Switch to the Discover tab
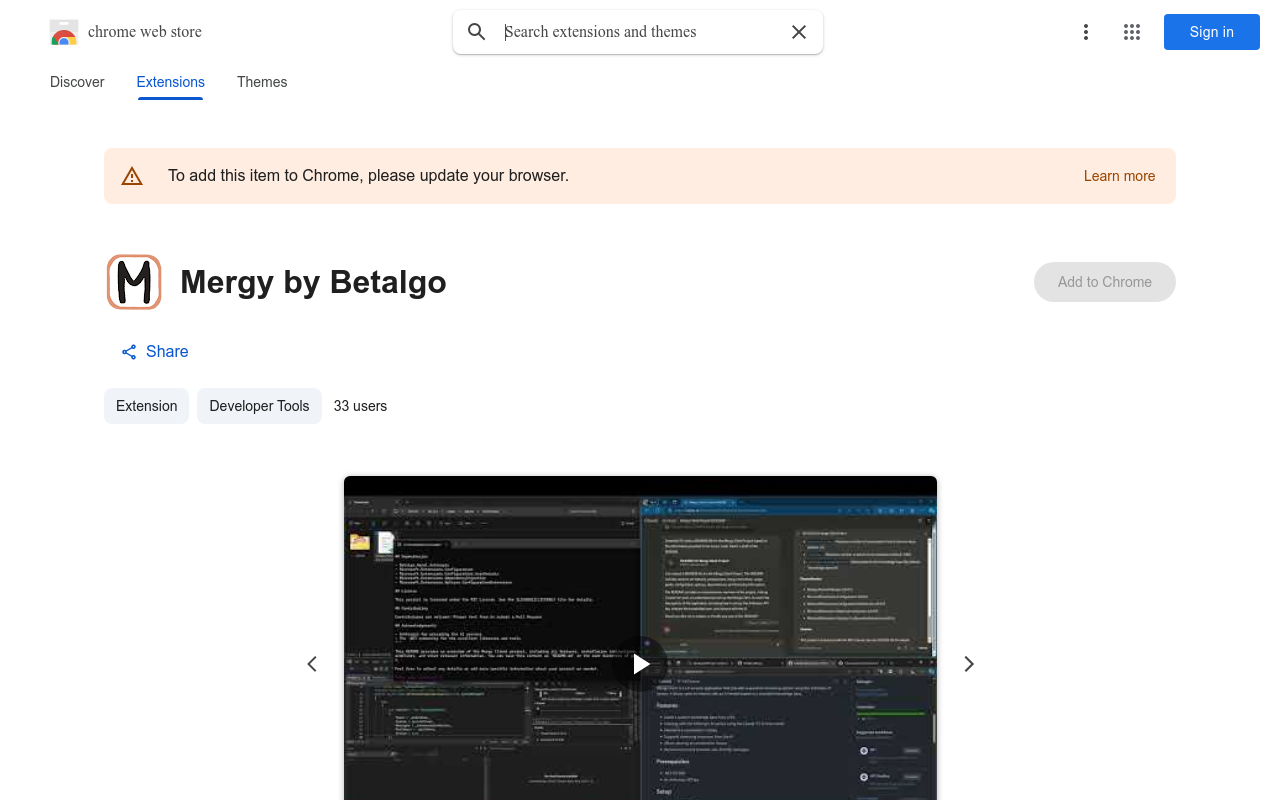This screenshot has width=1280, height=800. pyautogui.click(x=77, y=82)
